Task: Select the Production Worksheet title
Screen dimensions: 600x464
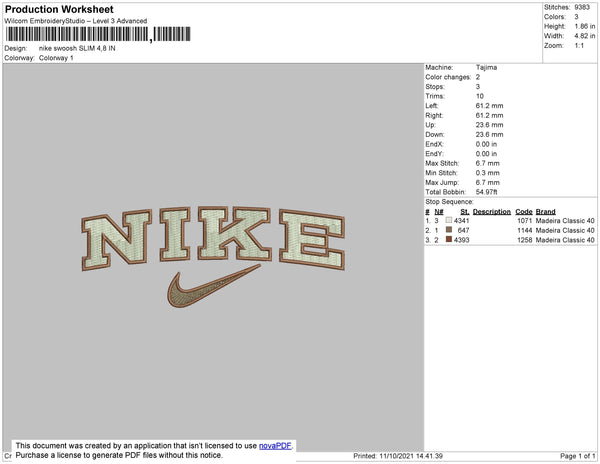Action: [59, 9]
